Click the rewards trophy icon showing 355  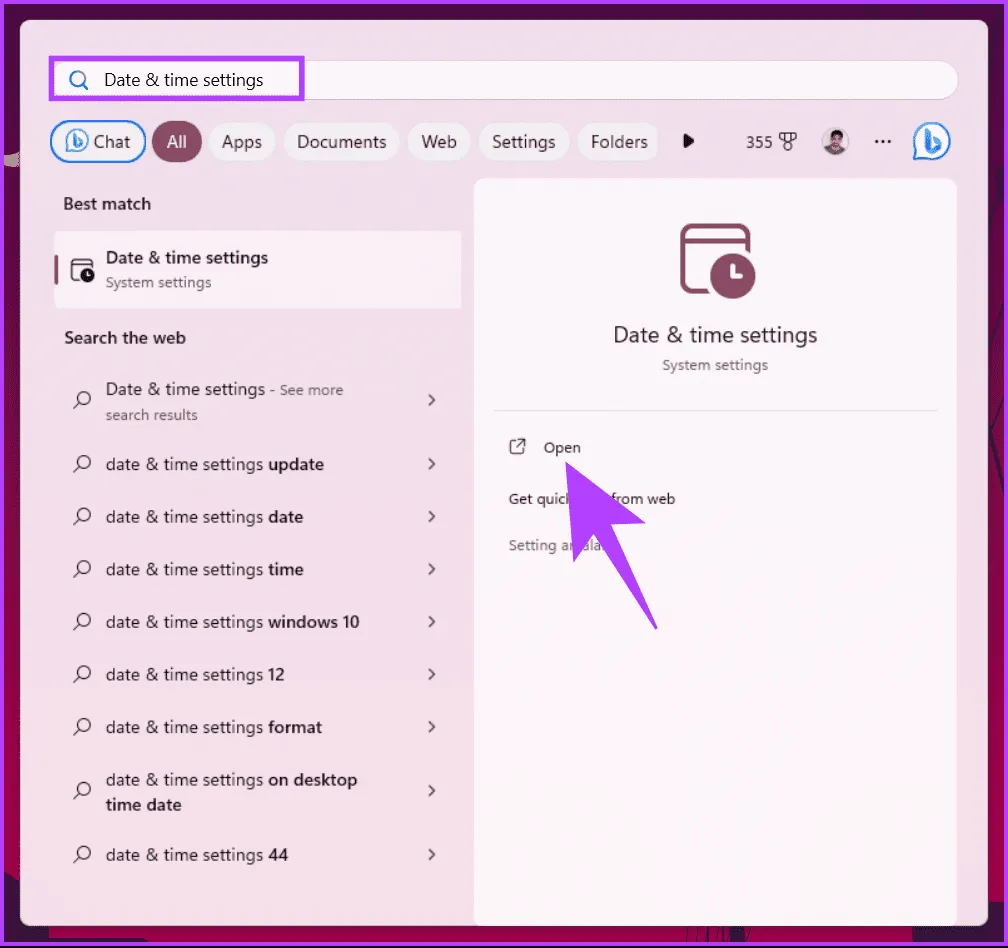coord(787,142)
